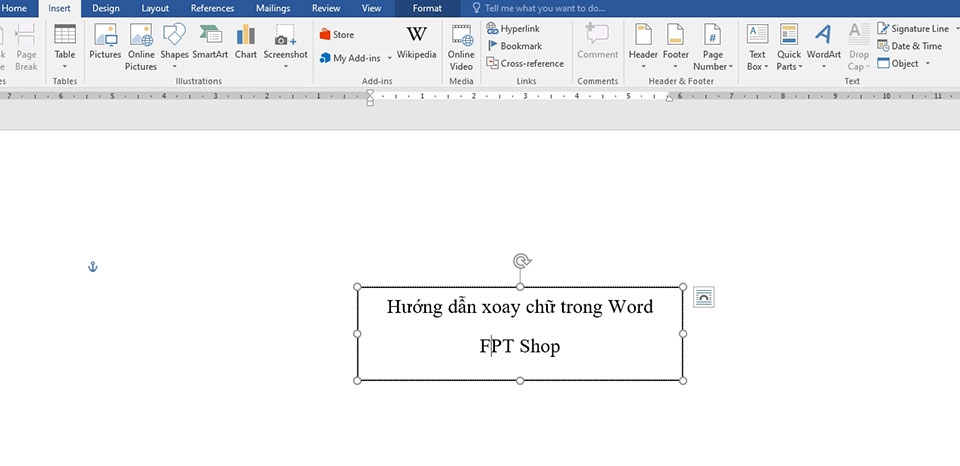Click the first line indent marker on ruler

tap(370, 92)
